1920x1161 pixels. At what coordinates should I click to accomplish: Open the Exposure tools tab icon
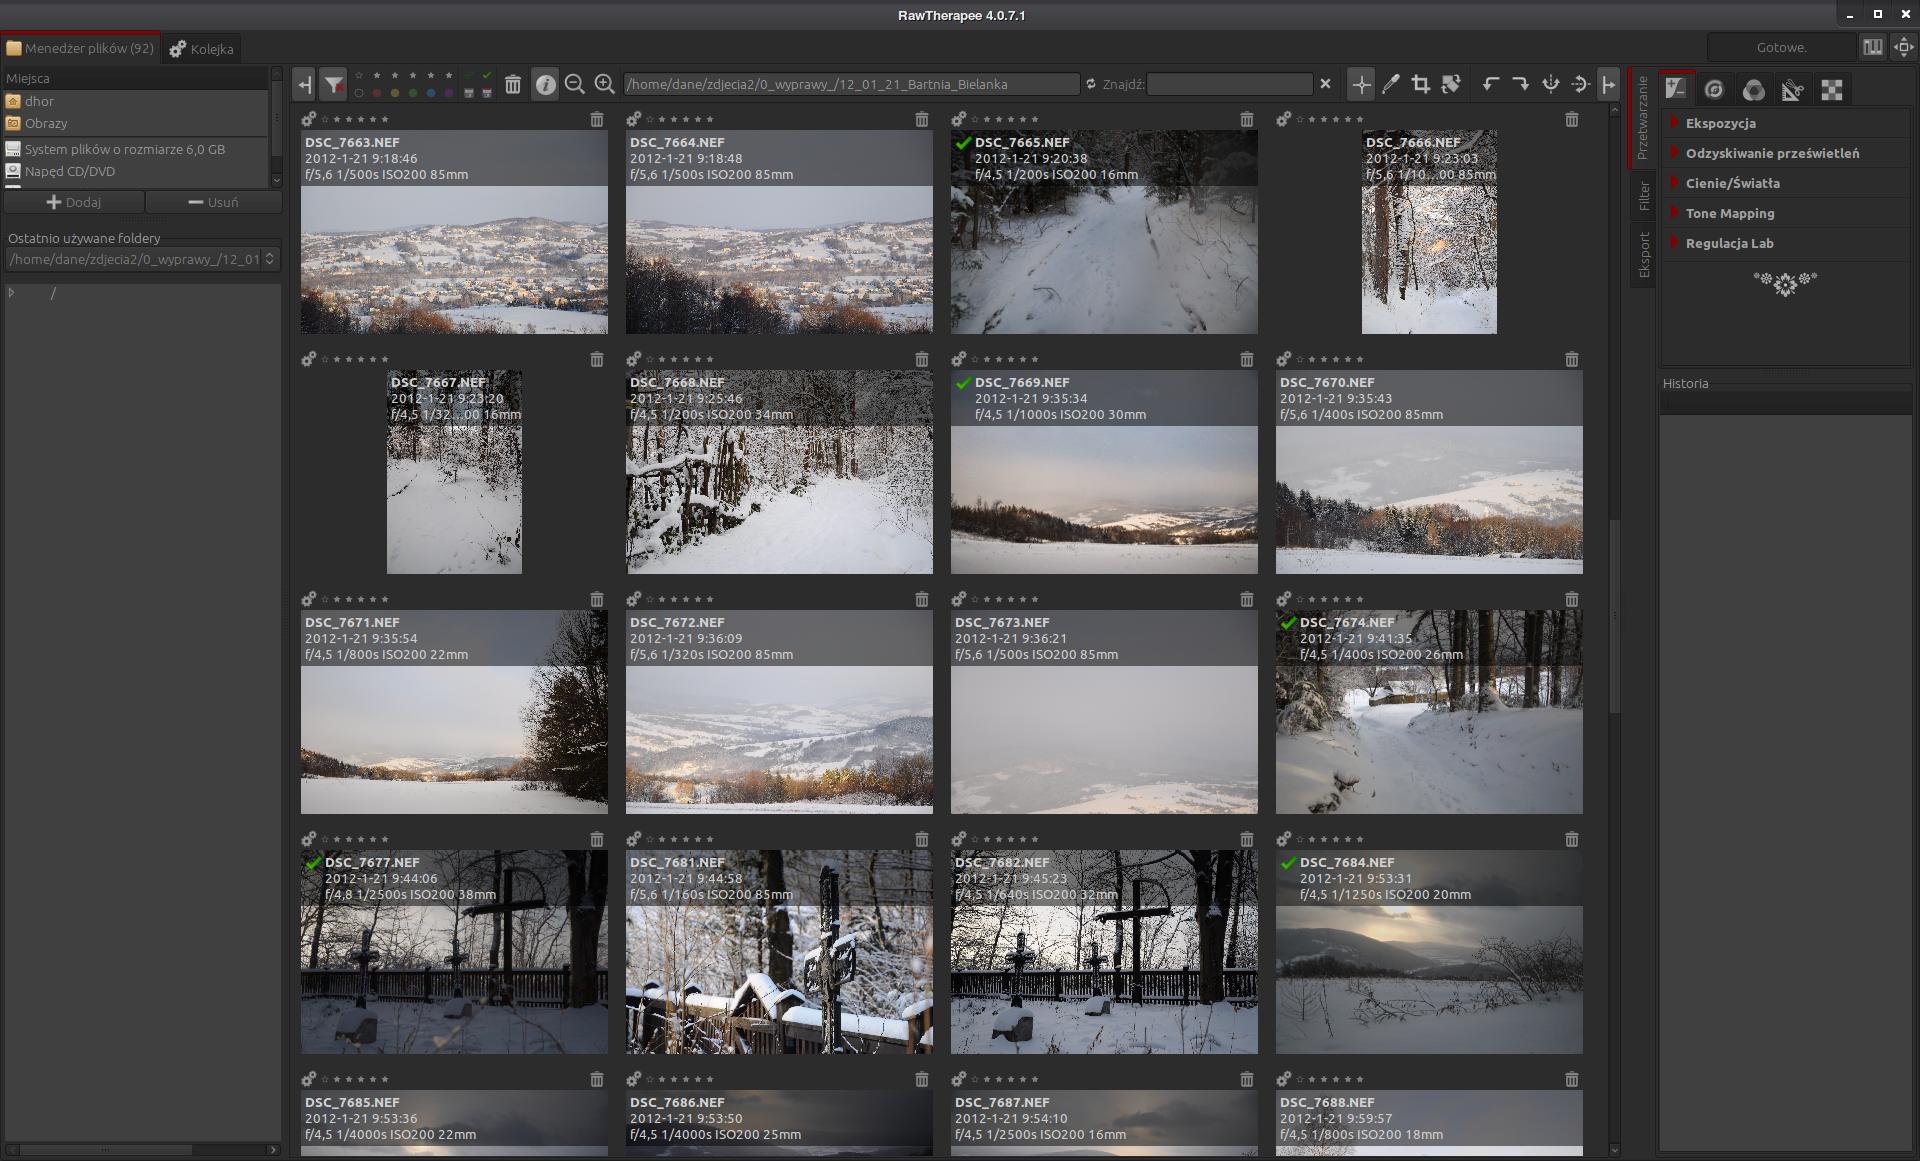[x=1676, y=89]
